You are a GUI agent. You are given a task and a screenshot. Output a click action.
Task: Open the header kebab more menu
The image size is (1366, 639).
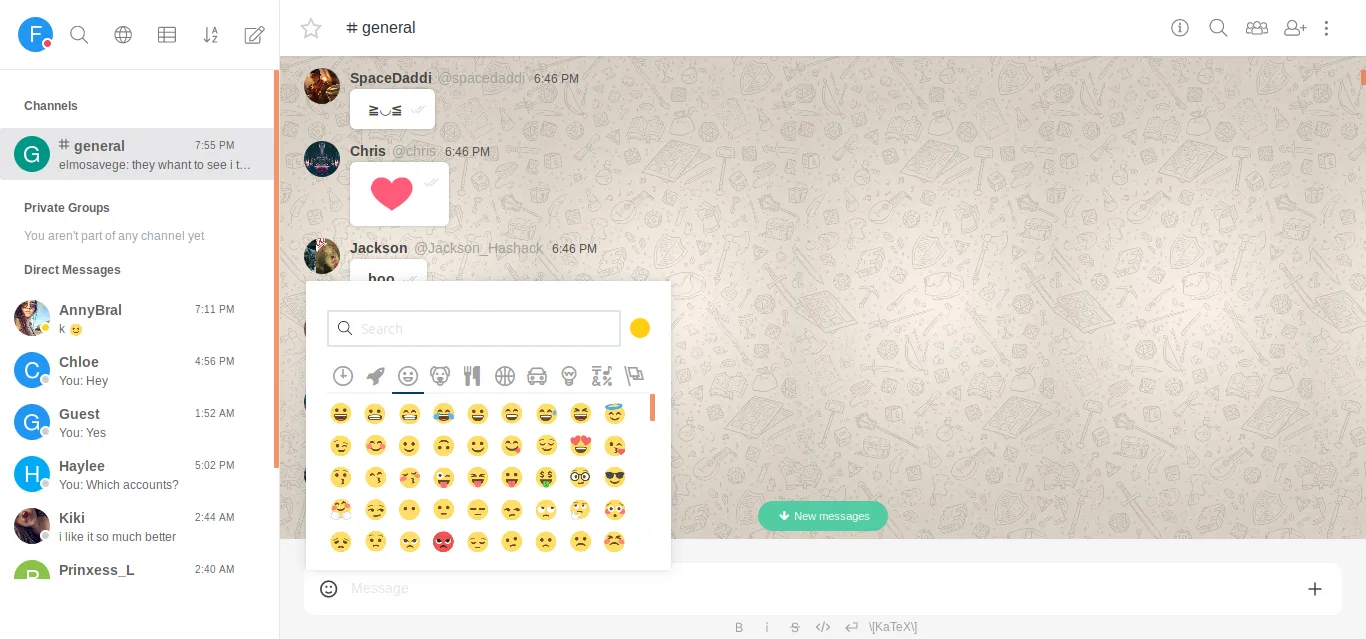click(x=1327, y=28)
